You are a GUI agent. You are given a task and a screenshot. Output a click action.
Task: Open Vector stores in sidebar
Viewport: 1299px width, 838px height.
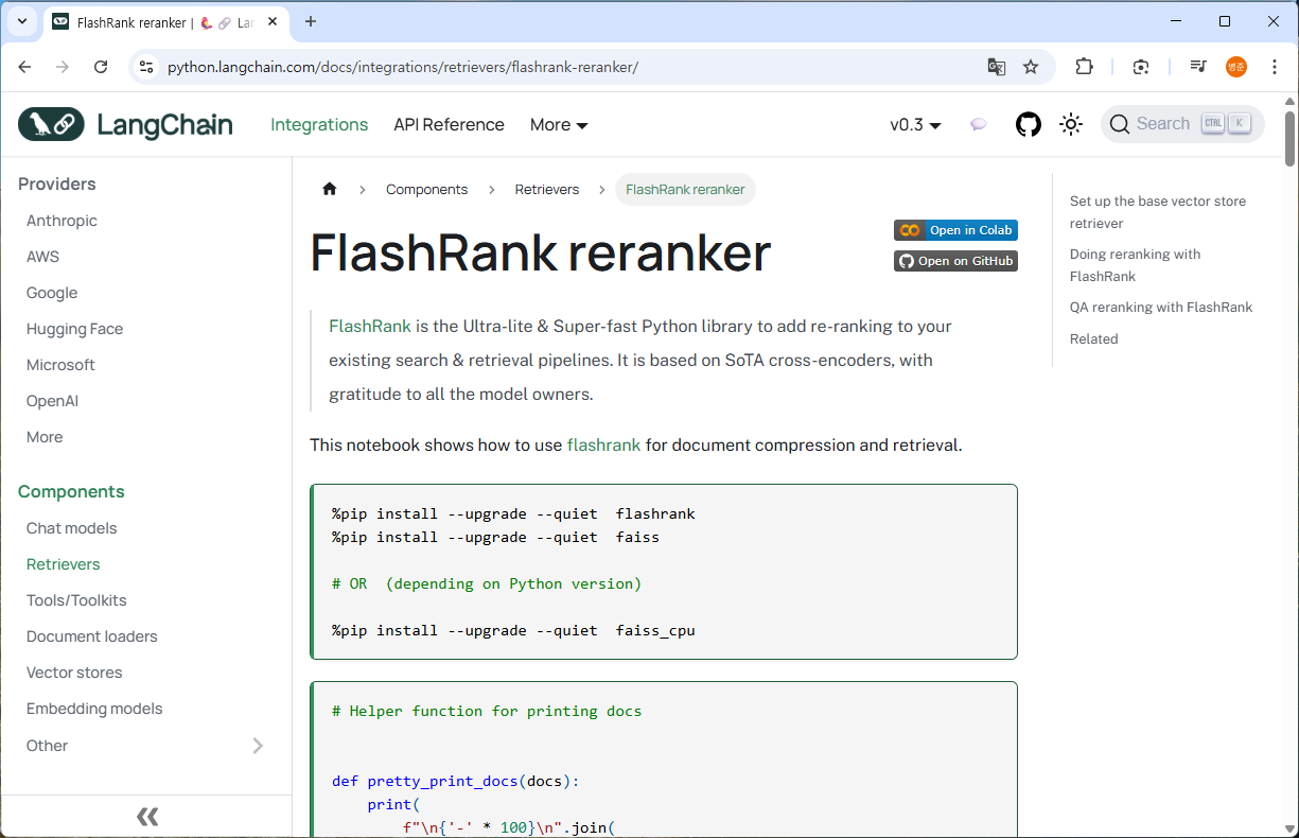[74, 672]
